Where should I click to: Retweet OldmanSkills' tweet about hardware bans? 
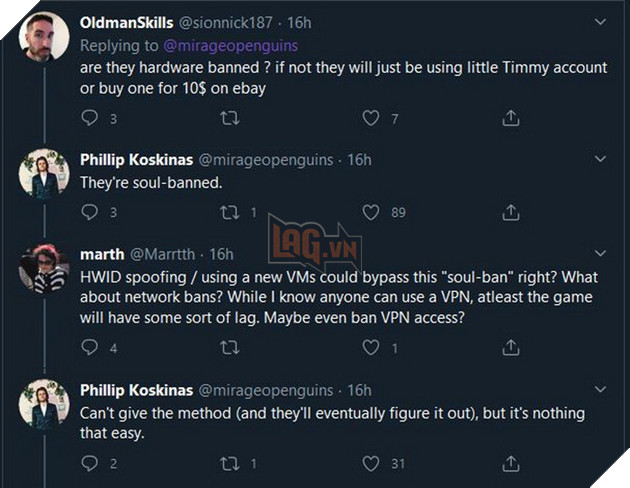pyautogui.click(x=229, y=118)
